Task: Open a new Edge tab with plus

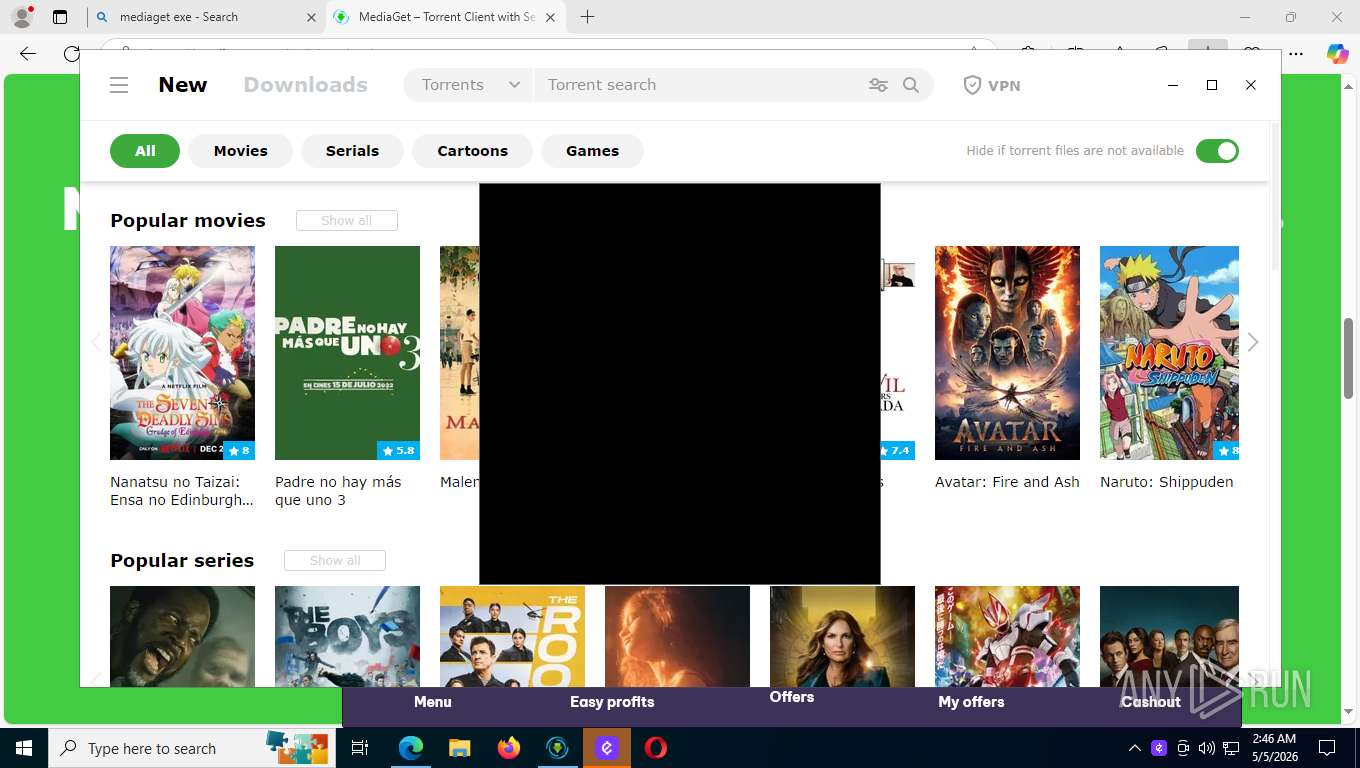Action: coord(588,17)
